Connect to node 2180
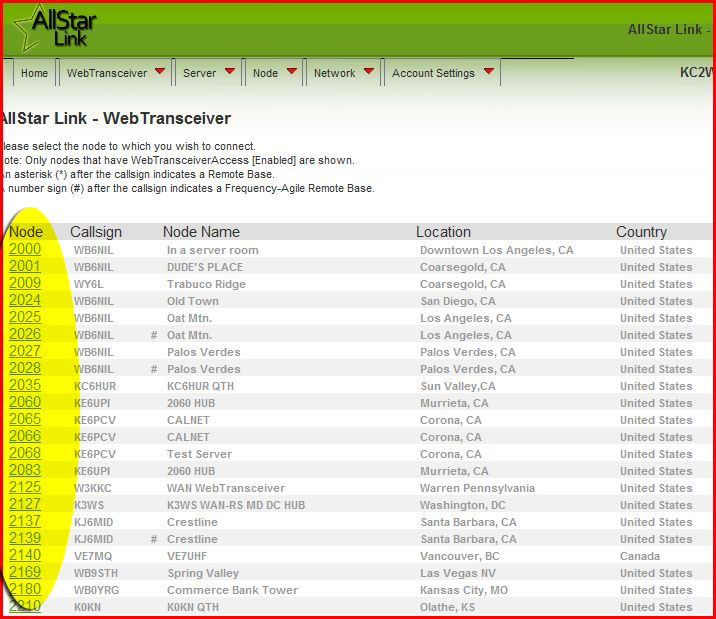Screen dimensions: 716x619 click(x=25, y=589)
